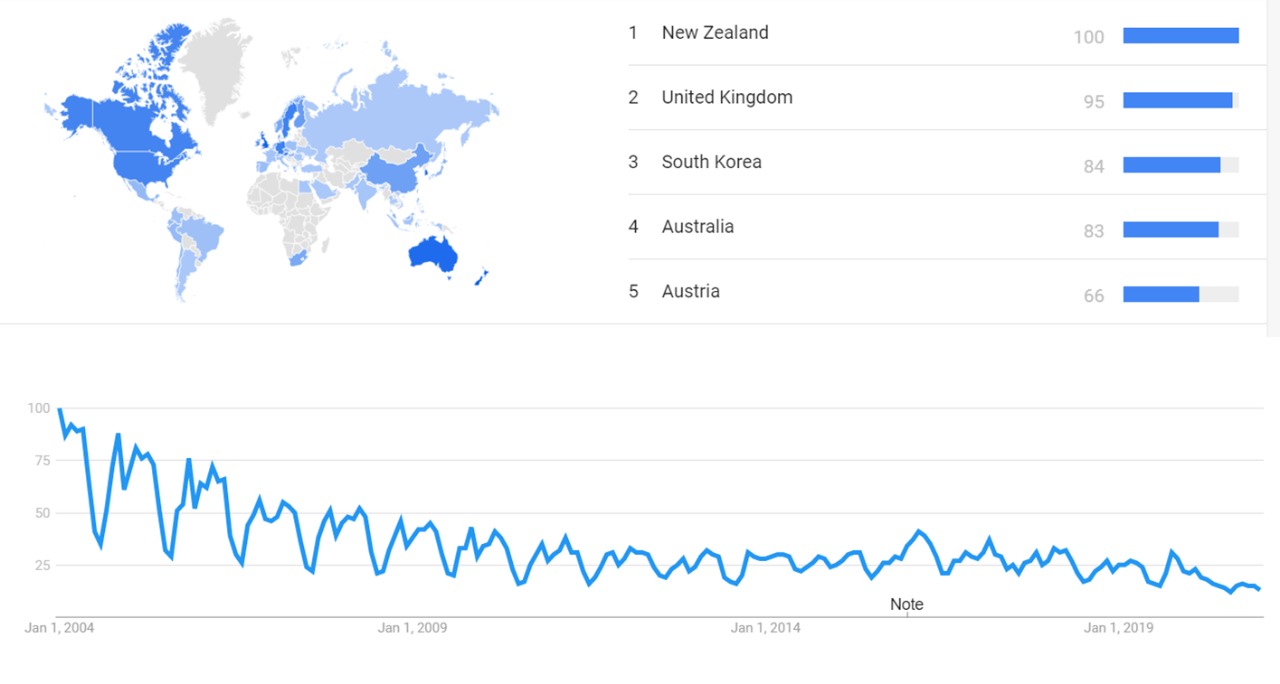Click the Note marker on the timeline
1280x684 pixels.
tap(907, 605)
